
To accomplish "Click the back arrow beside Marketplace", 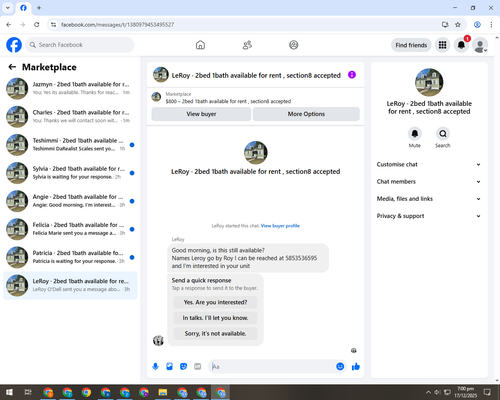I will click(x=12, y=67).
